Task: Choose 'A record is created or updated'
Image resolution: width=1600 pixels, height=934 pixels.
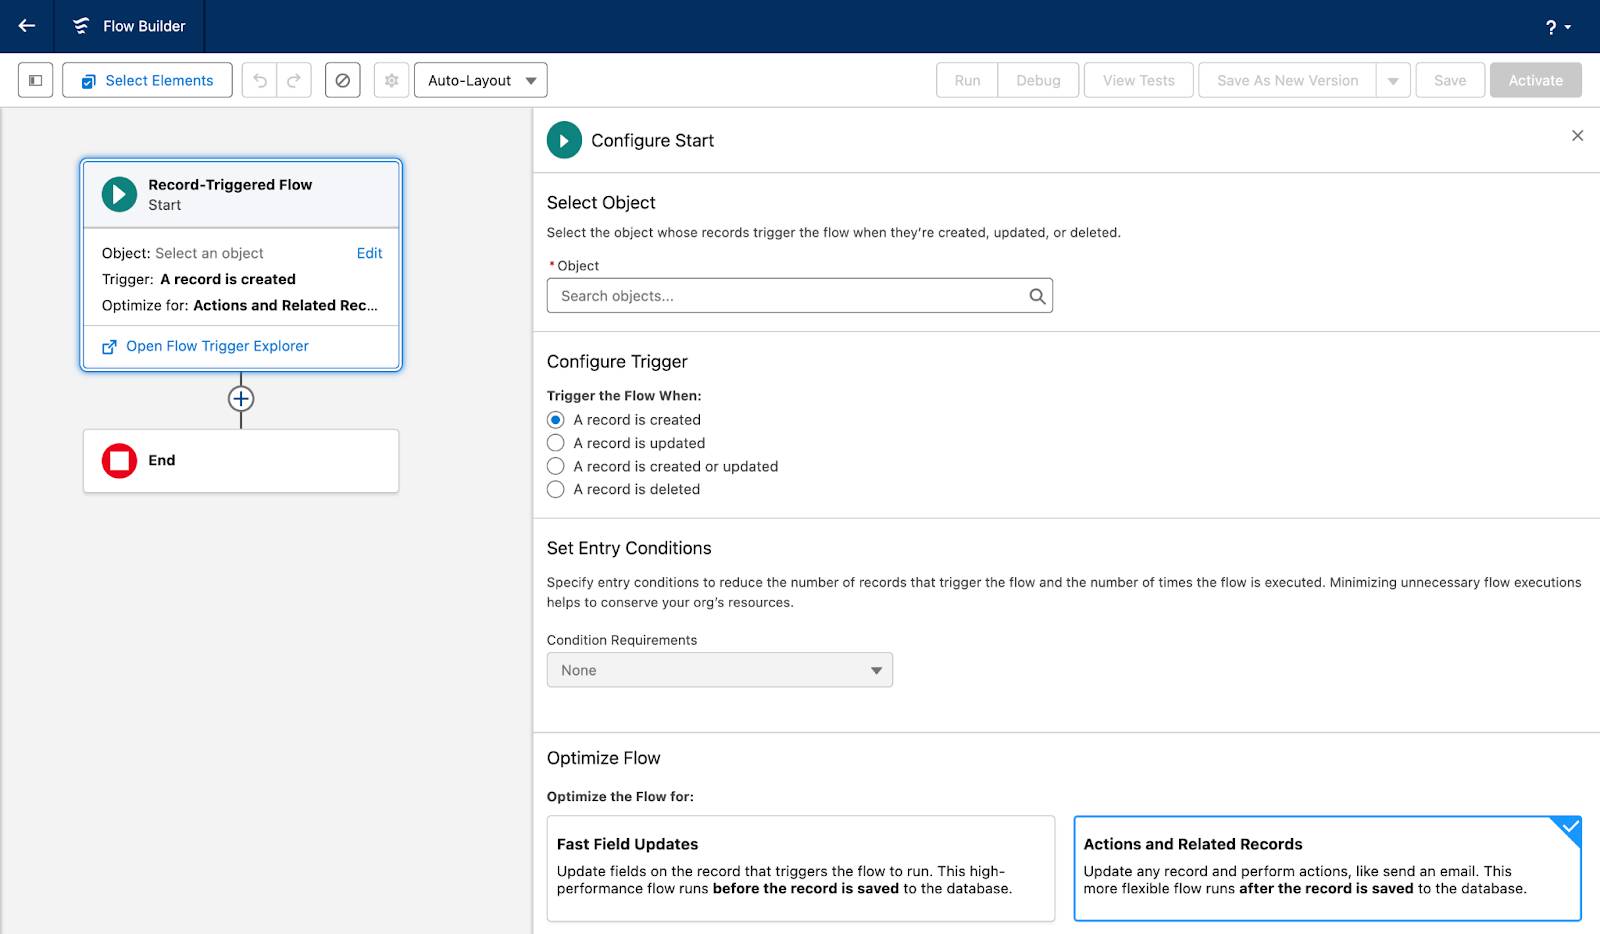Action: [556, 466]
